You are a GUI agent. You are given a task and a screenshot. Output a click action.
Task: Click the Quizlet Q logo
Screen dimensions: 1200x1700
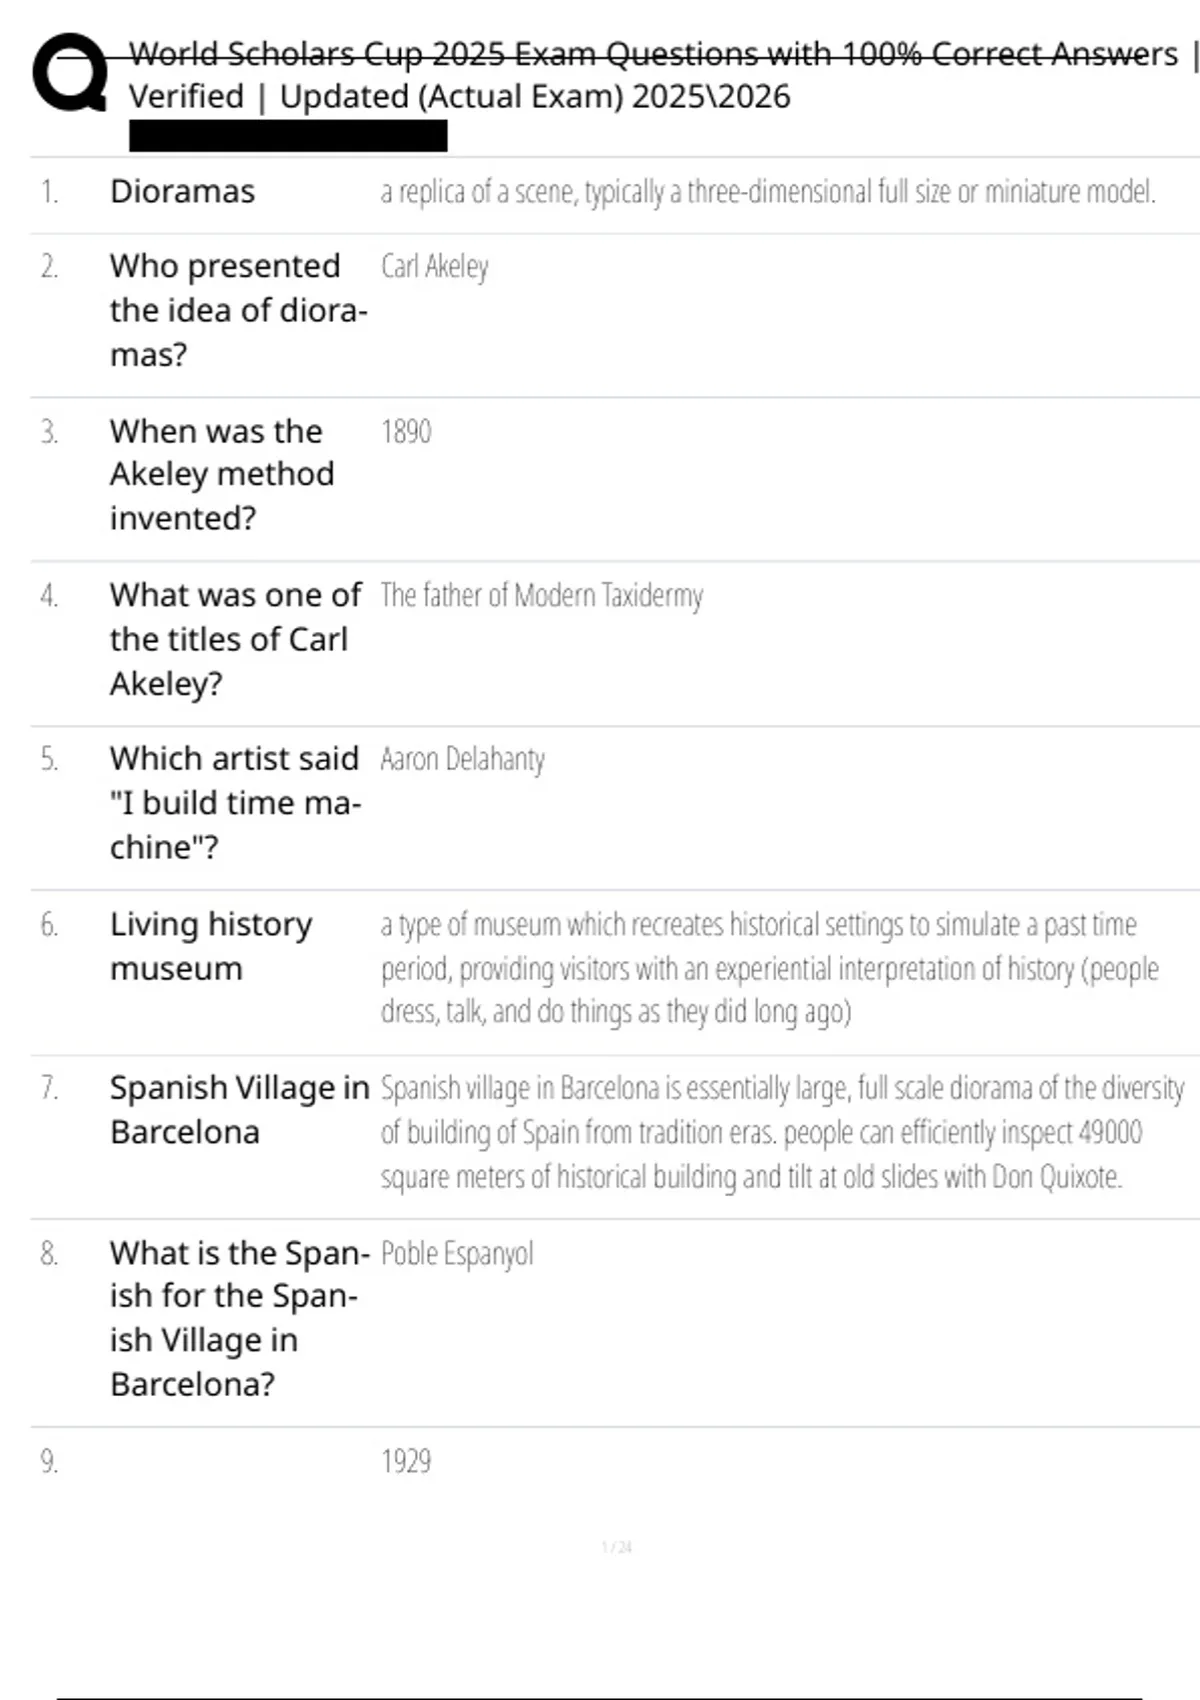(x=69, y=73)
